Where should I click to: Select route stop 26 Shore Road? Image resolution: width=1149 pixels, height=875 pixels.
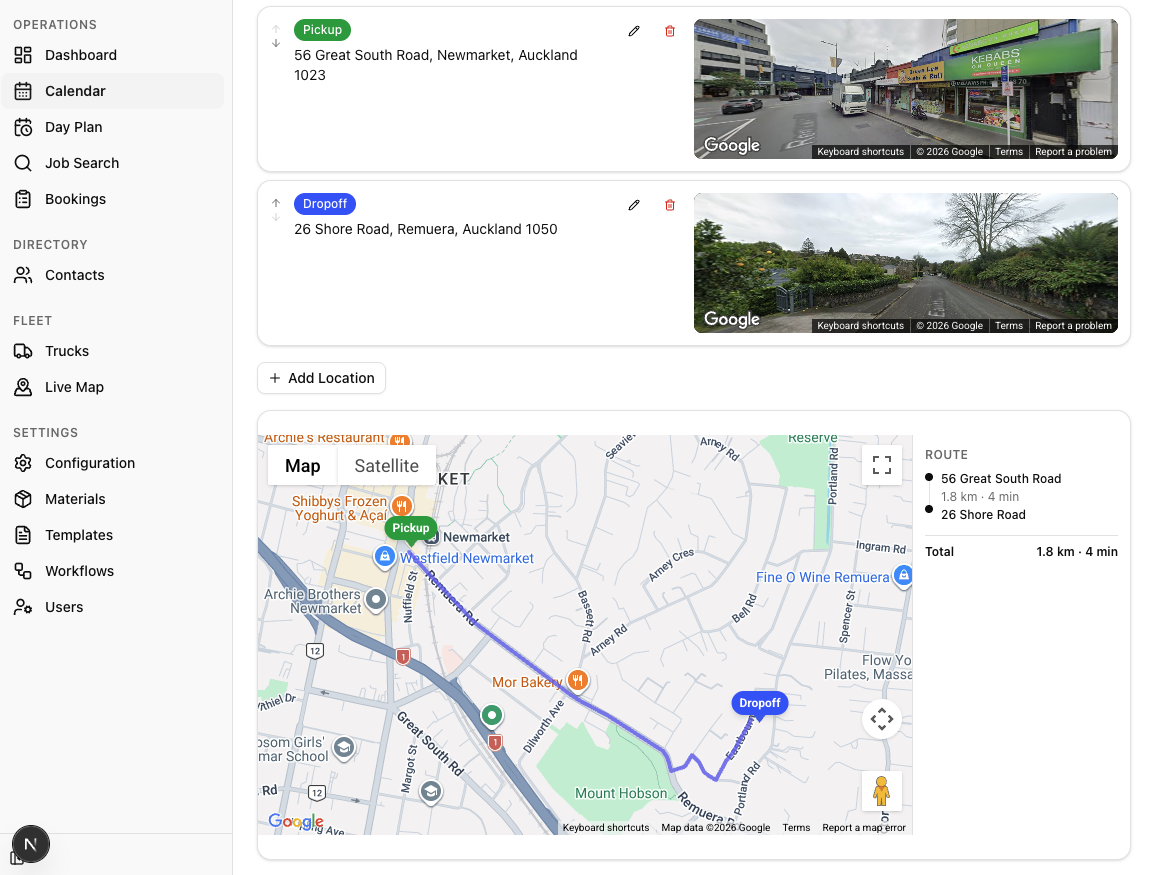pyautogui.click(x=983, y=514)
